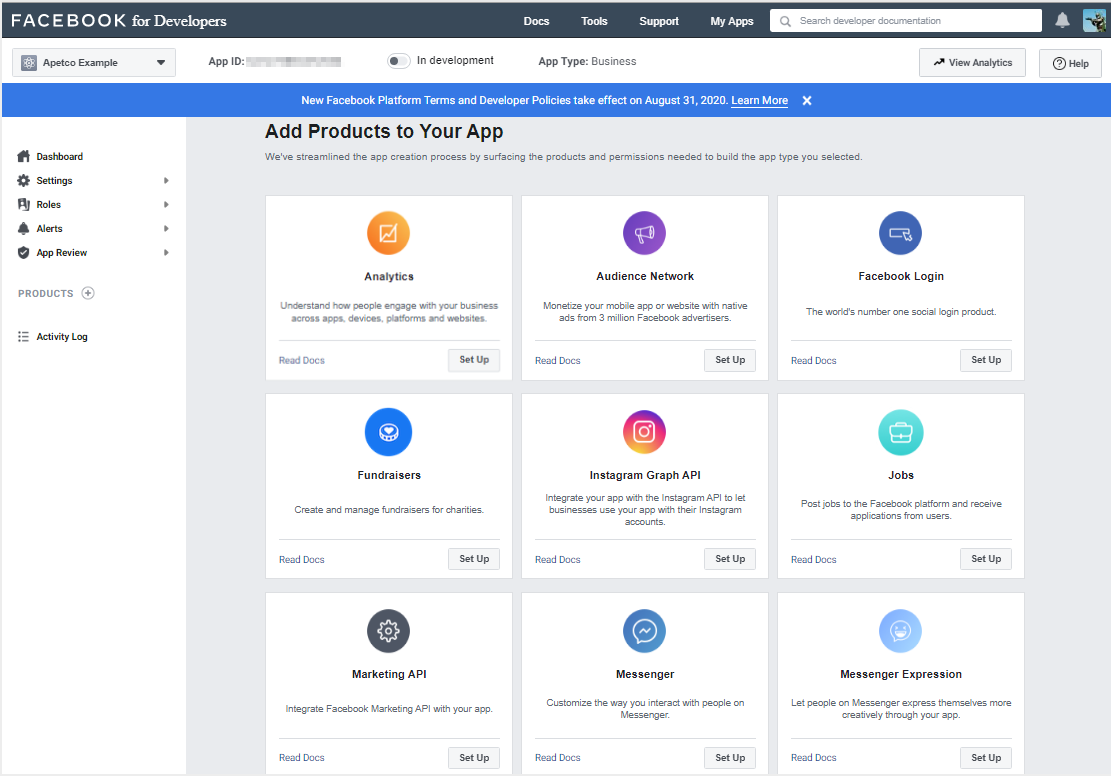Click the Alerts bell sidebar icon
1111x776 pixels.
pyautogui.click(x=23, y=229)
